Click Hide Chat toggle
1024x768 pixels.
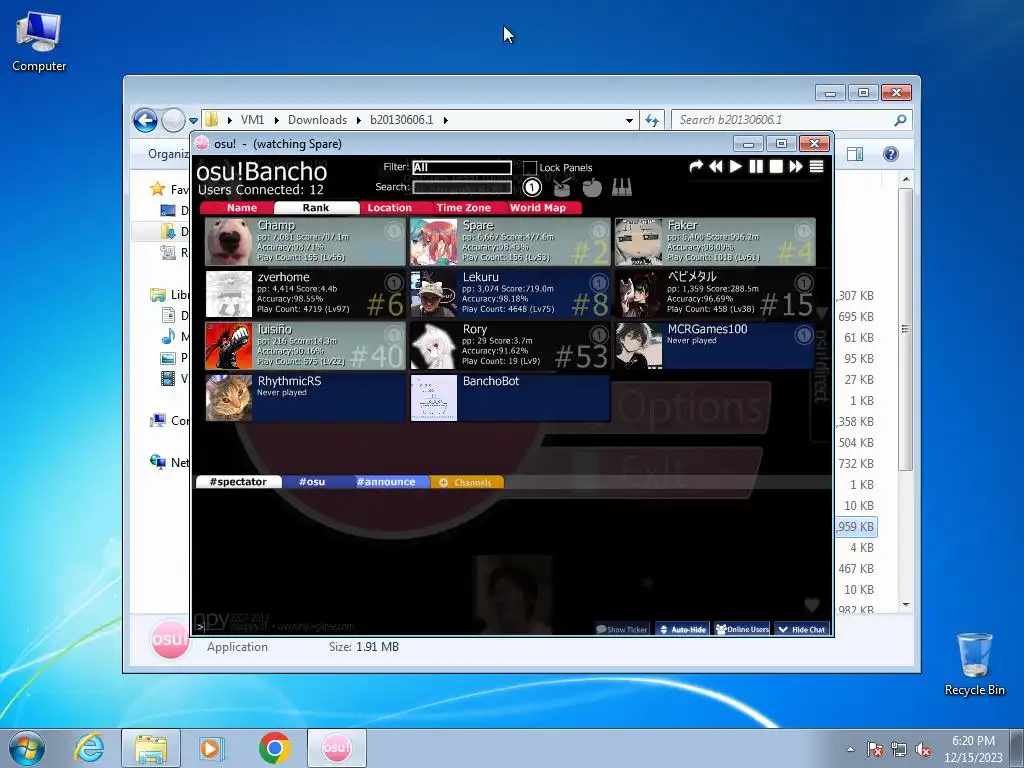point(802,630)
